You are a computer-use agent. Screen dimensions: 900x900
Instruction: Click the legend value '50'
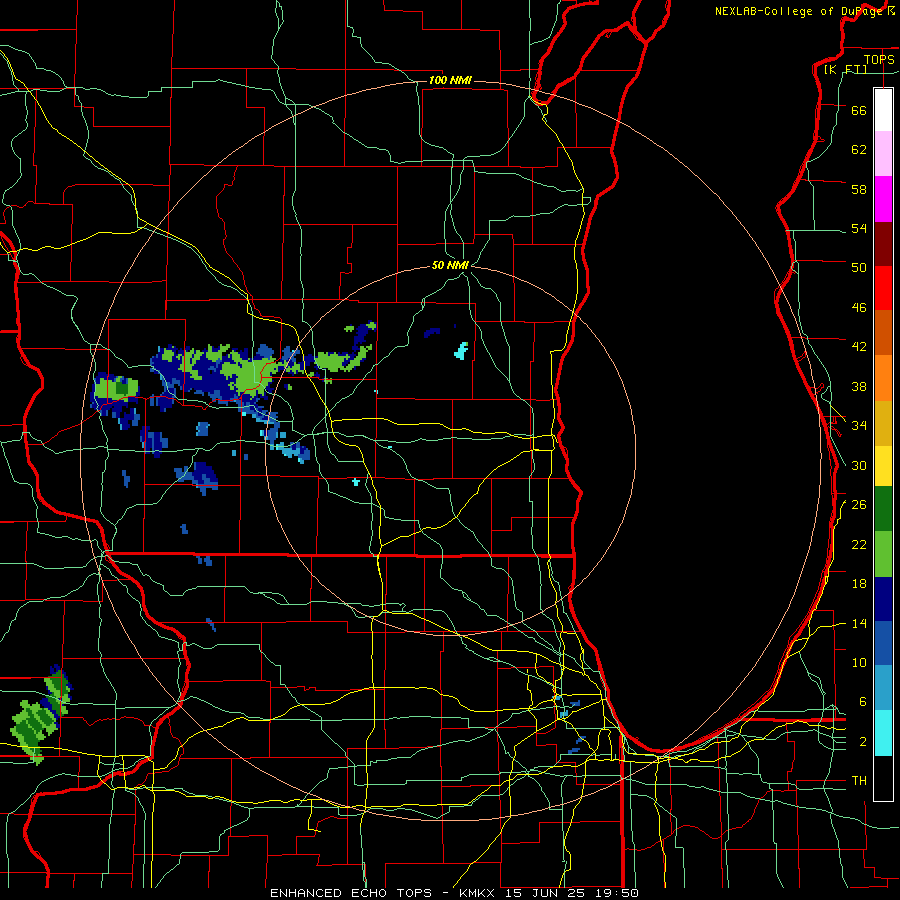coord(859,267)
